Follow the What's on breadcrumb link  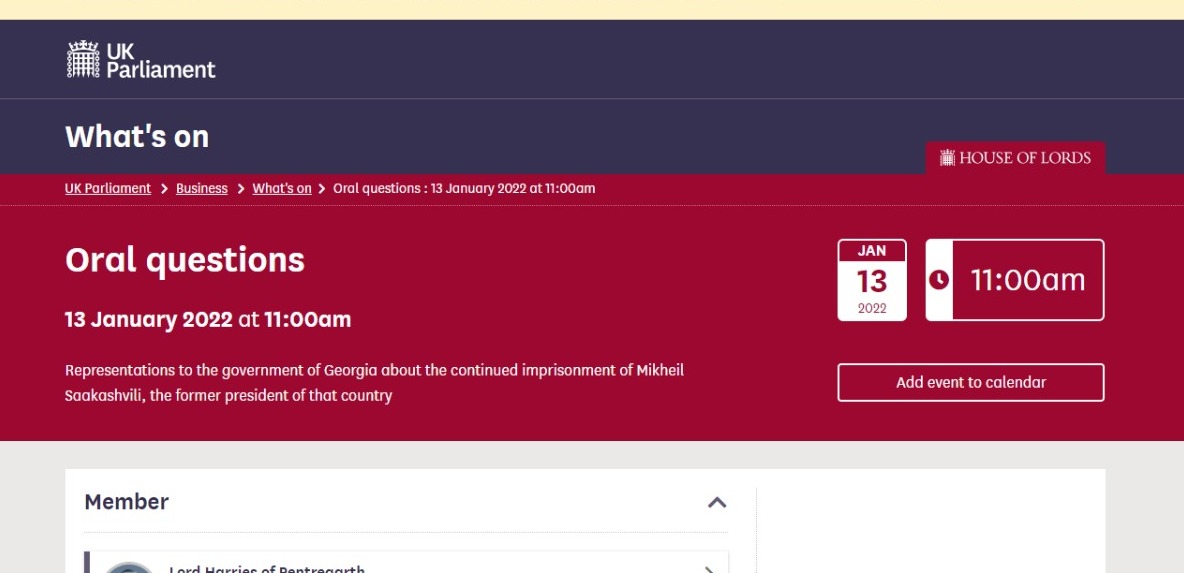pos(282,189)
